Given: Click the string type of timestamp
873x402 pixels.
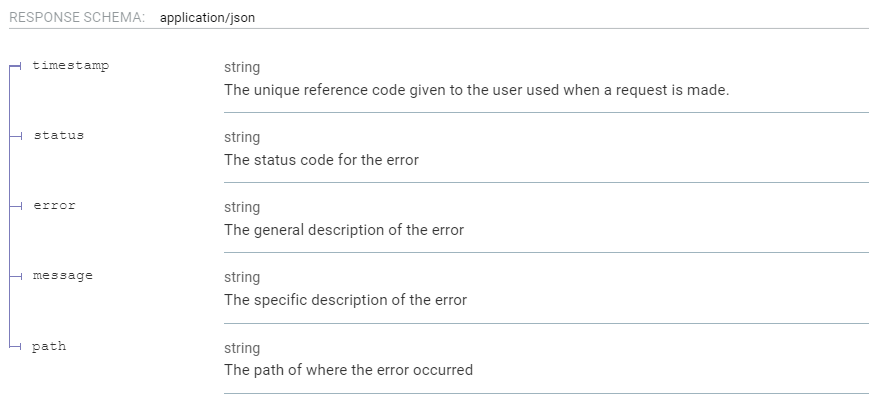Looking at the screenshot, I should coord(242,67).
